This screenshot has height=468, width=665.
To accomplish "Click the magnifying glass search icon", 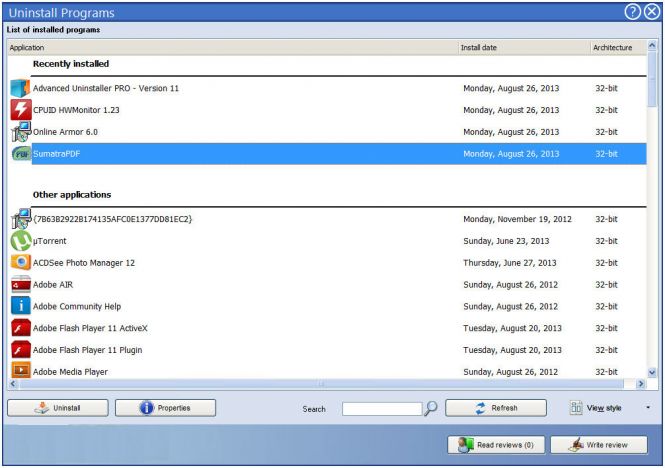I will [431, 408].
